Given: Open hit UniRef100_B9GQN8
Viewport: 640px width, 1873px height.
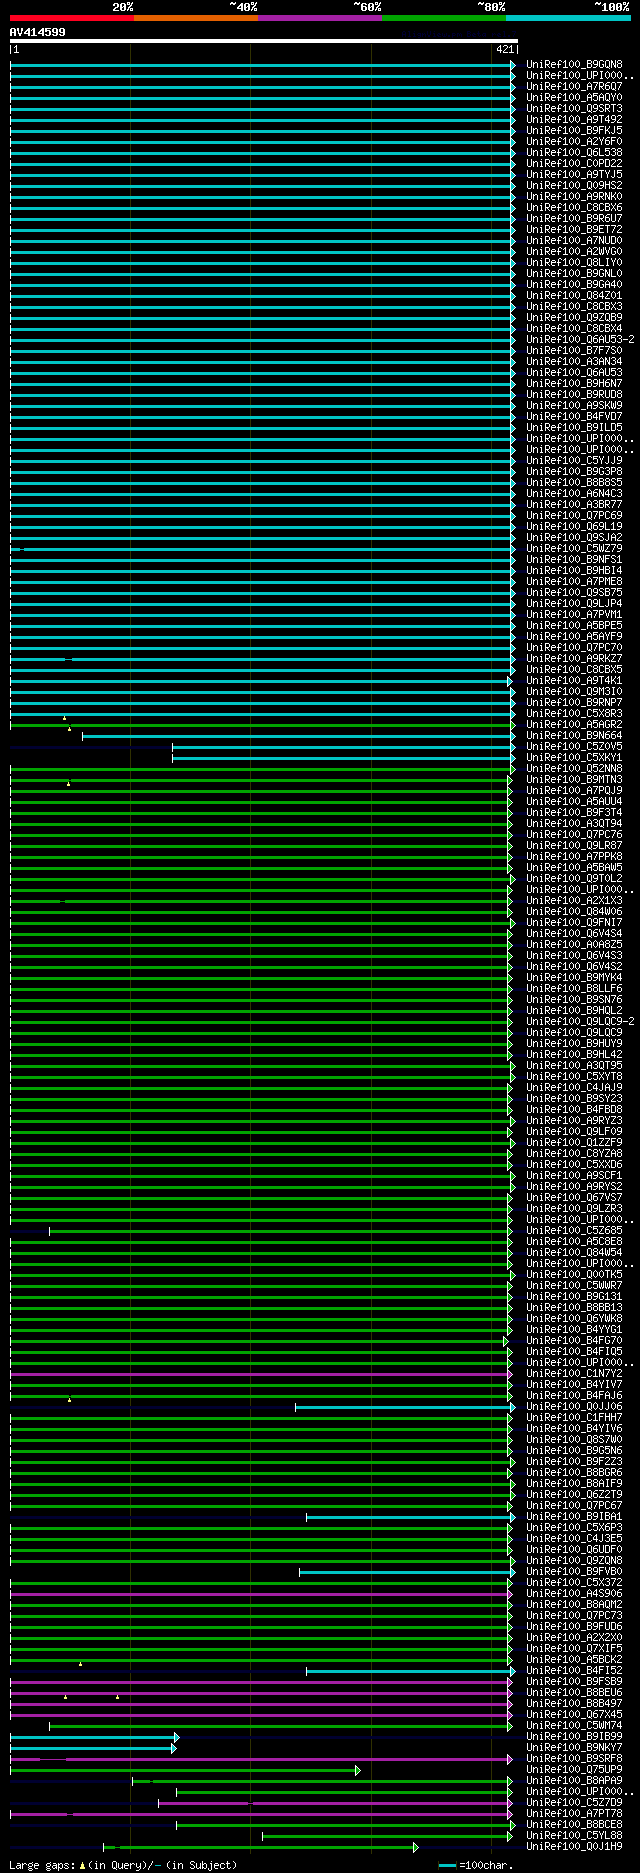Looking at the screenshot, I should 574,65.
